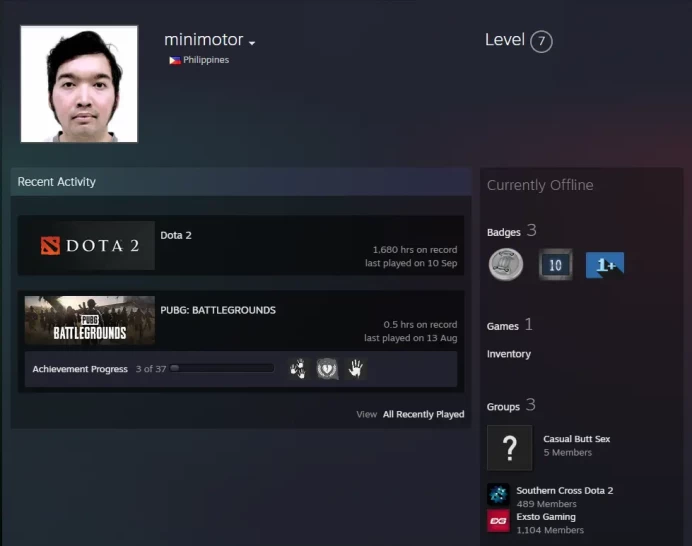The height and width of the screenshot is (546, 692).
Task: Click the Currently Offline status text
Action: (540, 185)
